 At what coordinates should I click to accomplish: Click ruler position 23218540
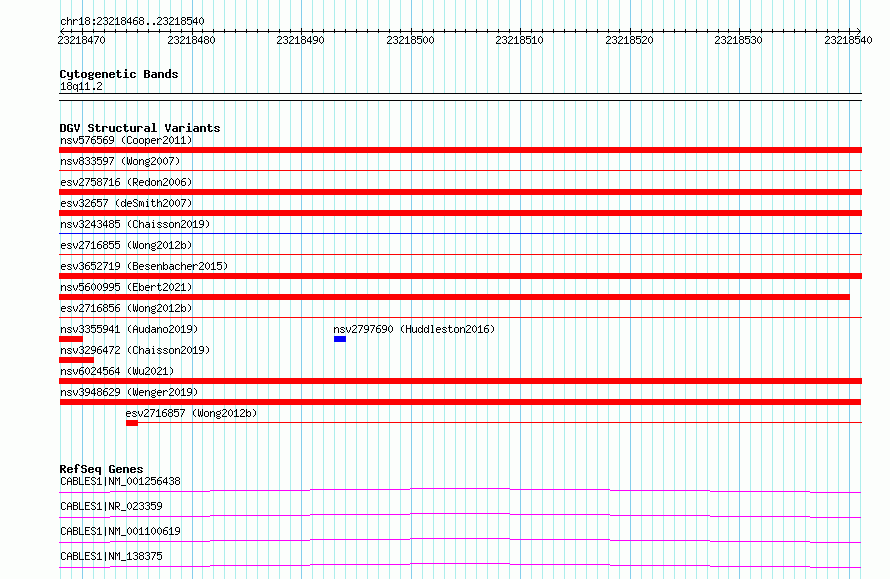[x=849, y=40]
